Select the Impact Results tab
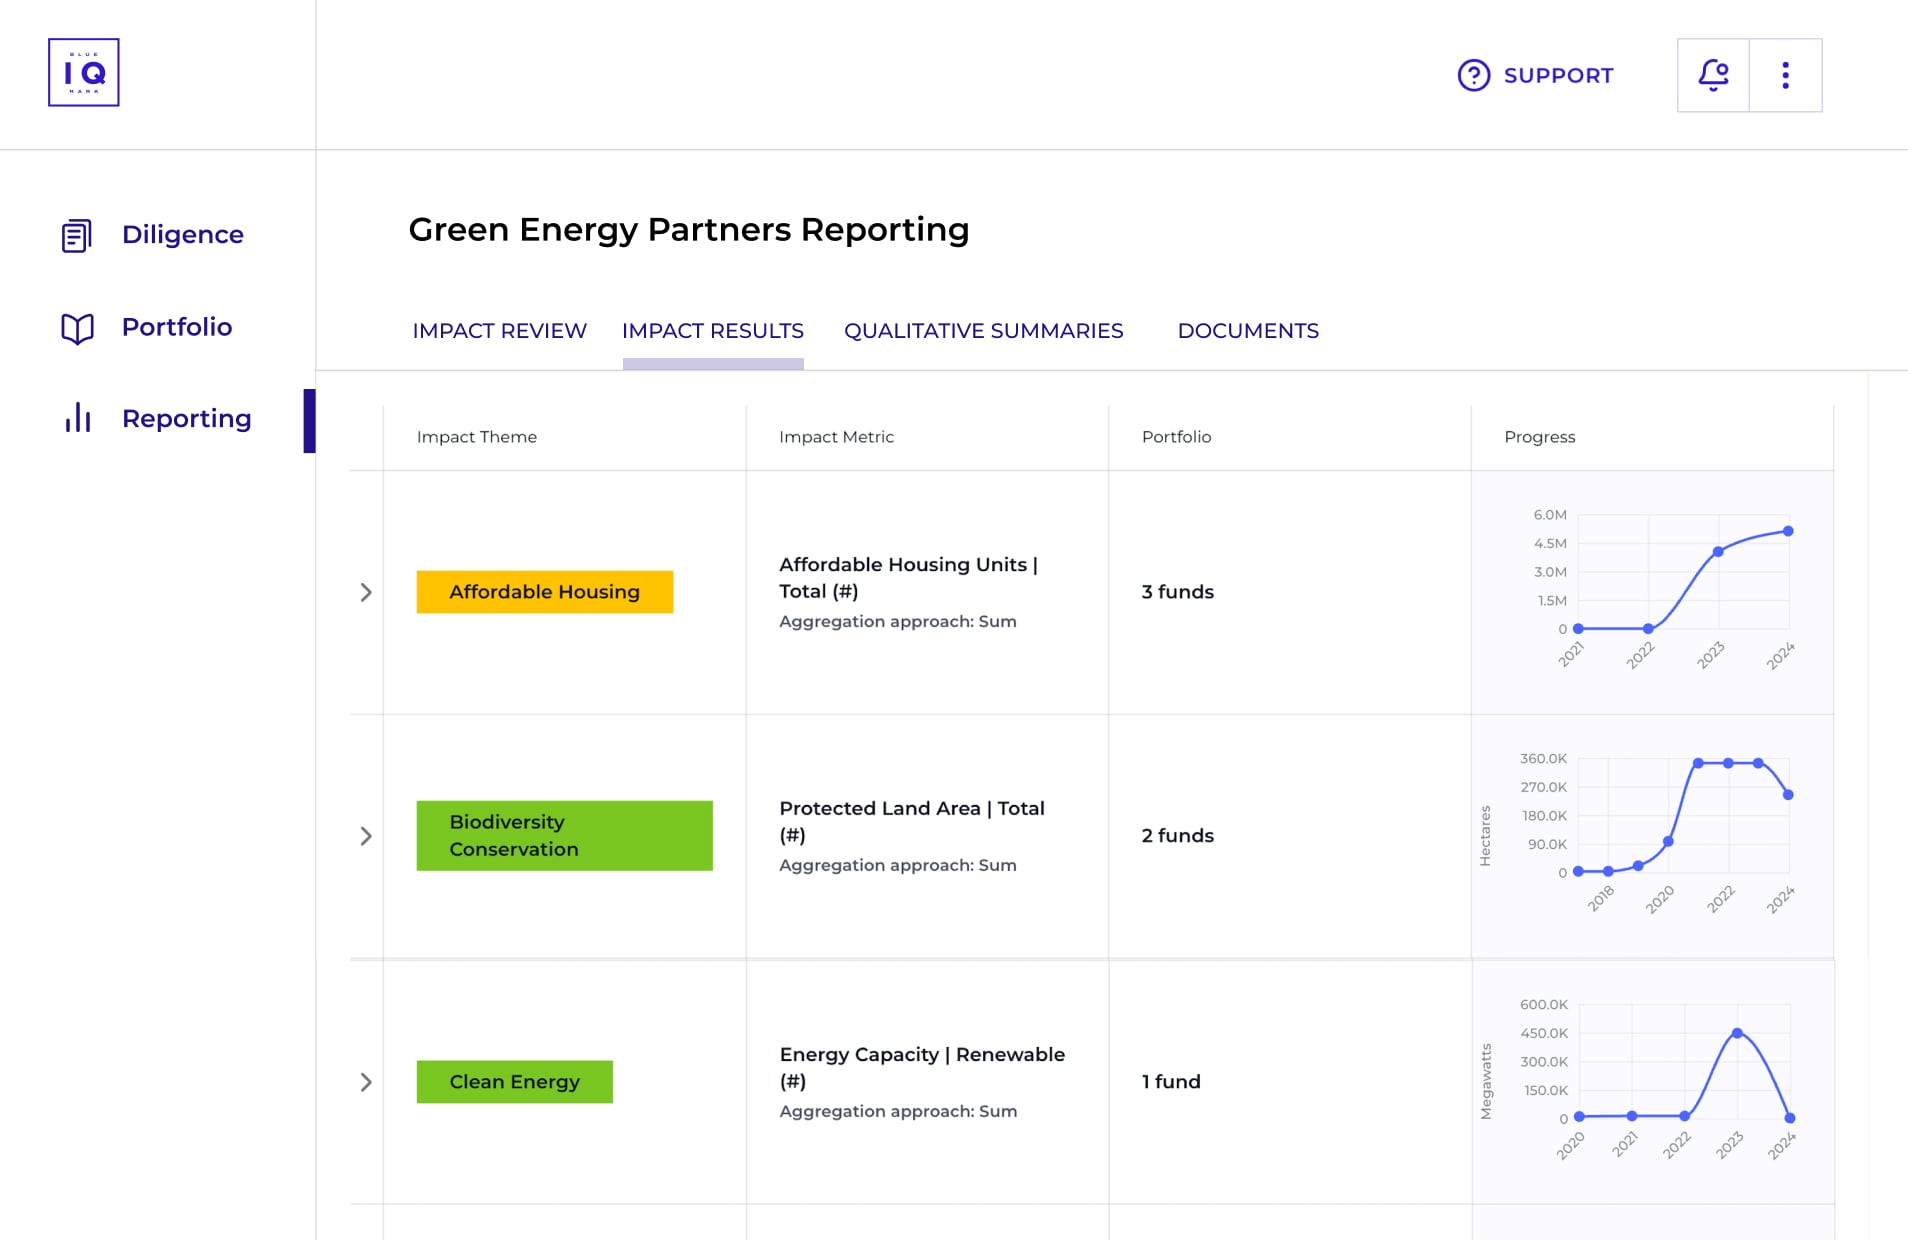This screenshot has width=1908, height=1241. (x=713, y=331)
